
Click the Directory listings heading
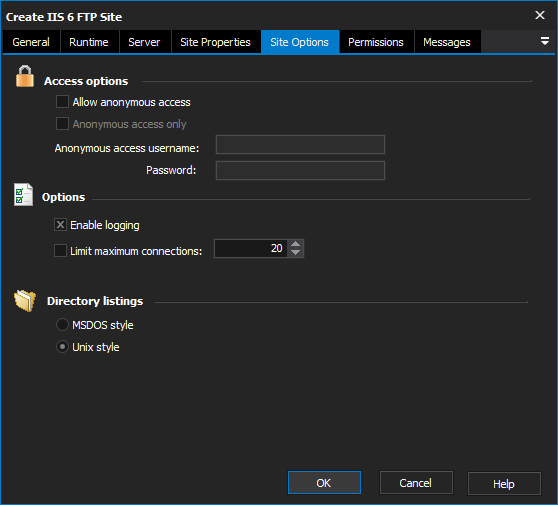(95, 301)
